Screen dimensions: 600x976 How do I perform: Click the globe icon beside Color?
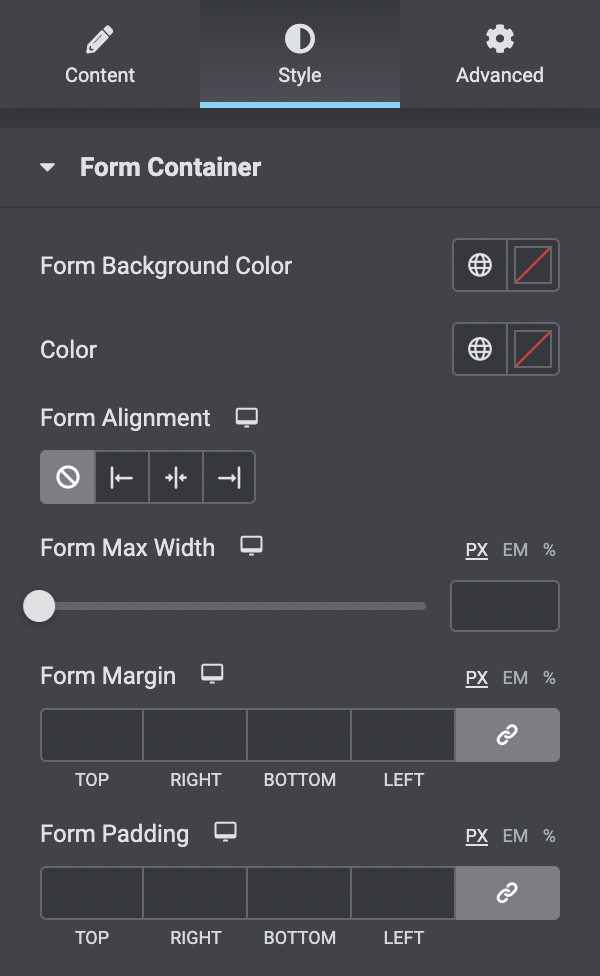[x=480, y=349]
